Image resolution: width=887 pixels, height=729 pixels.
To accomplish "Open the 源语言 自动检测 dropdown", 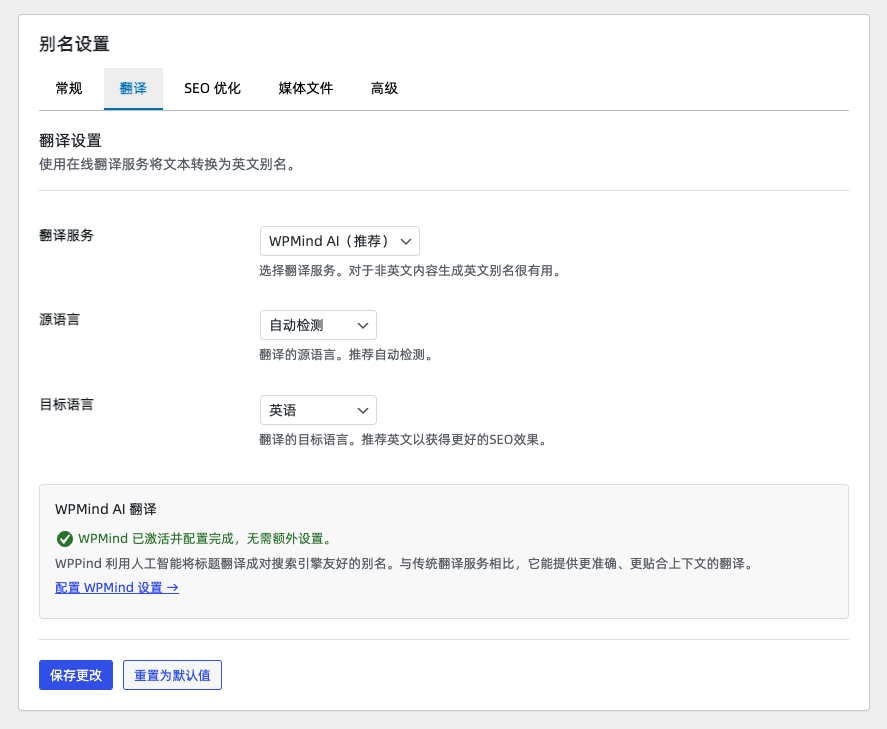I will [x=317, y=325].
